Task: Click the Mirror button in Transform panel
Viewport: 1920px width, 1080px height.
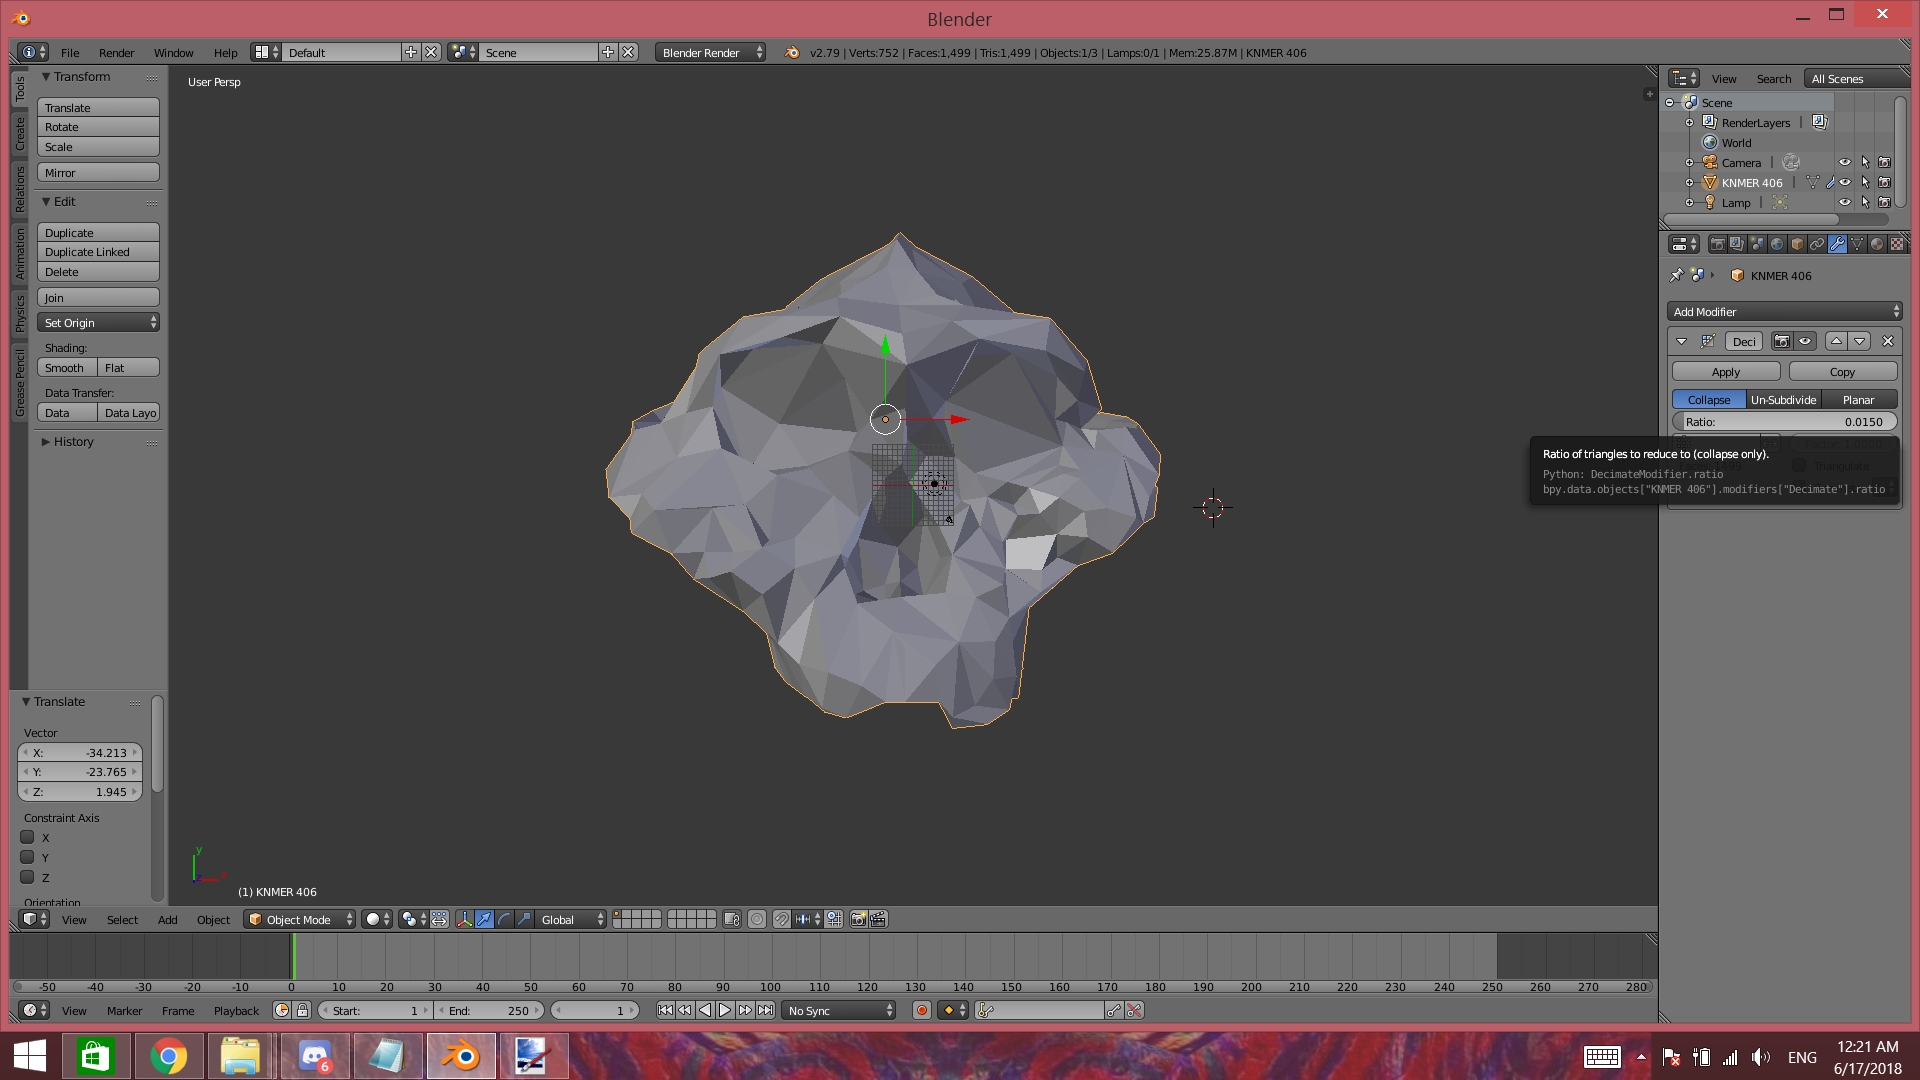Action: coord(98,172)
